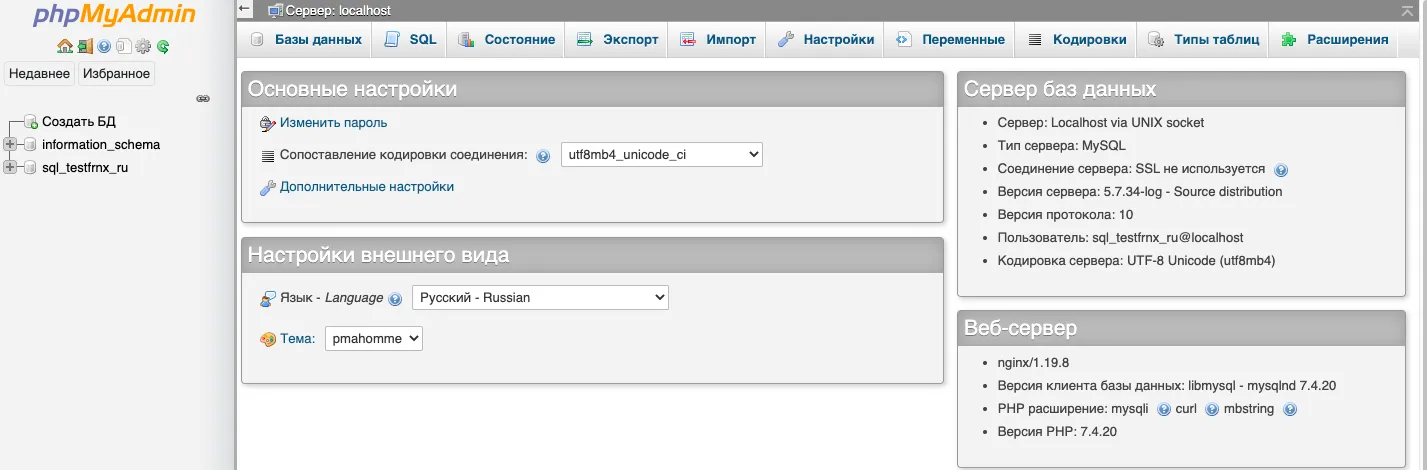Click the Изменить пароль link
This screenshot has height=470, width=1427.
[x=333, y=123]
